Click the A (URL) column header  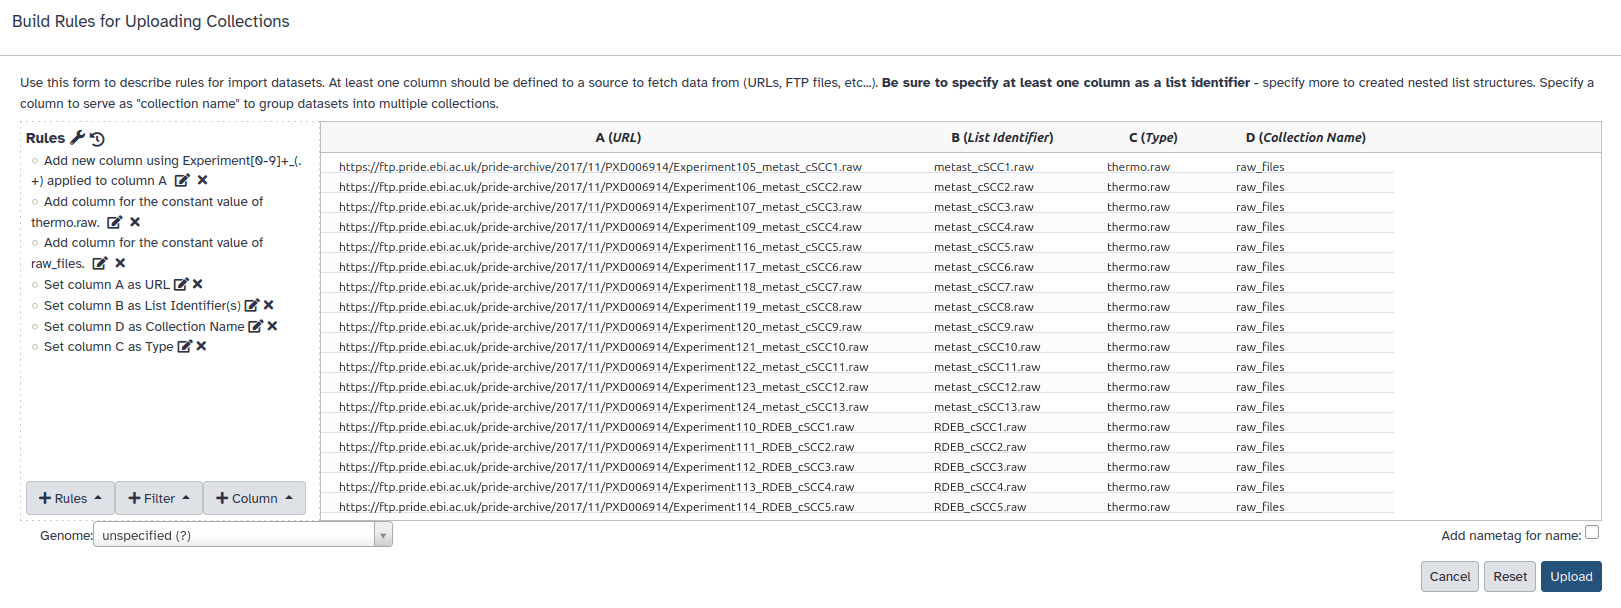618,138
